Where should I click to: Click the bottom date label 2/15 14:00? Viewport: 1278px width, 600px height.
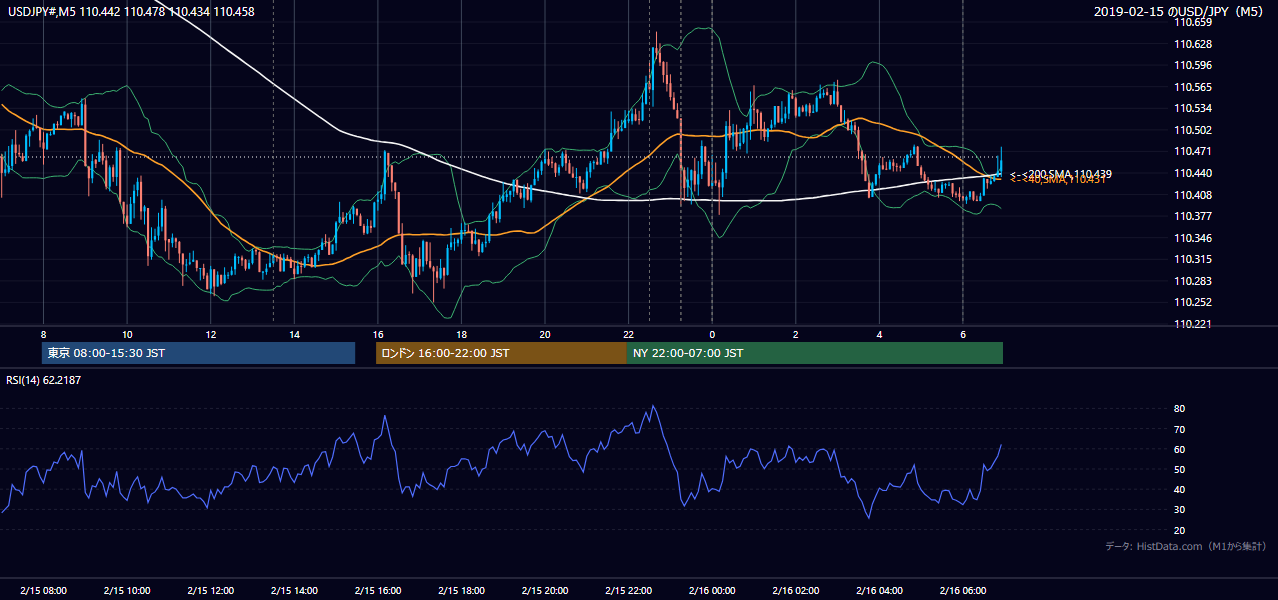294,591
